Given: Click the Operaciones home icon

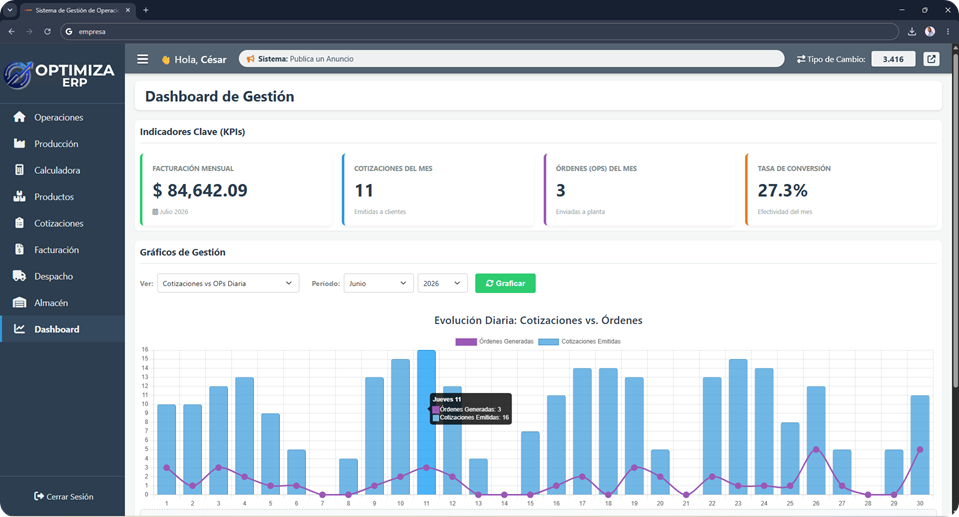Looking at the screenshot, I should 20,117.
